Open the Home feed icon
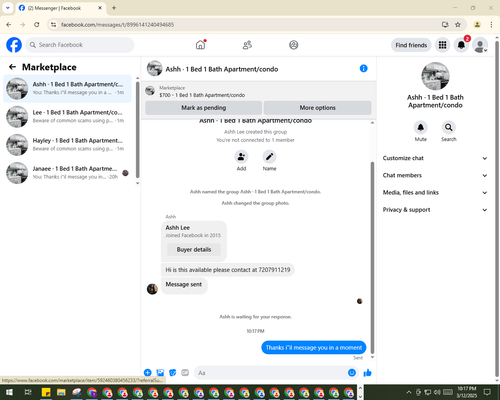500x400 pixels. [x=201, y=45]
